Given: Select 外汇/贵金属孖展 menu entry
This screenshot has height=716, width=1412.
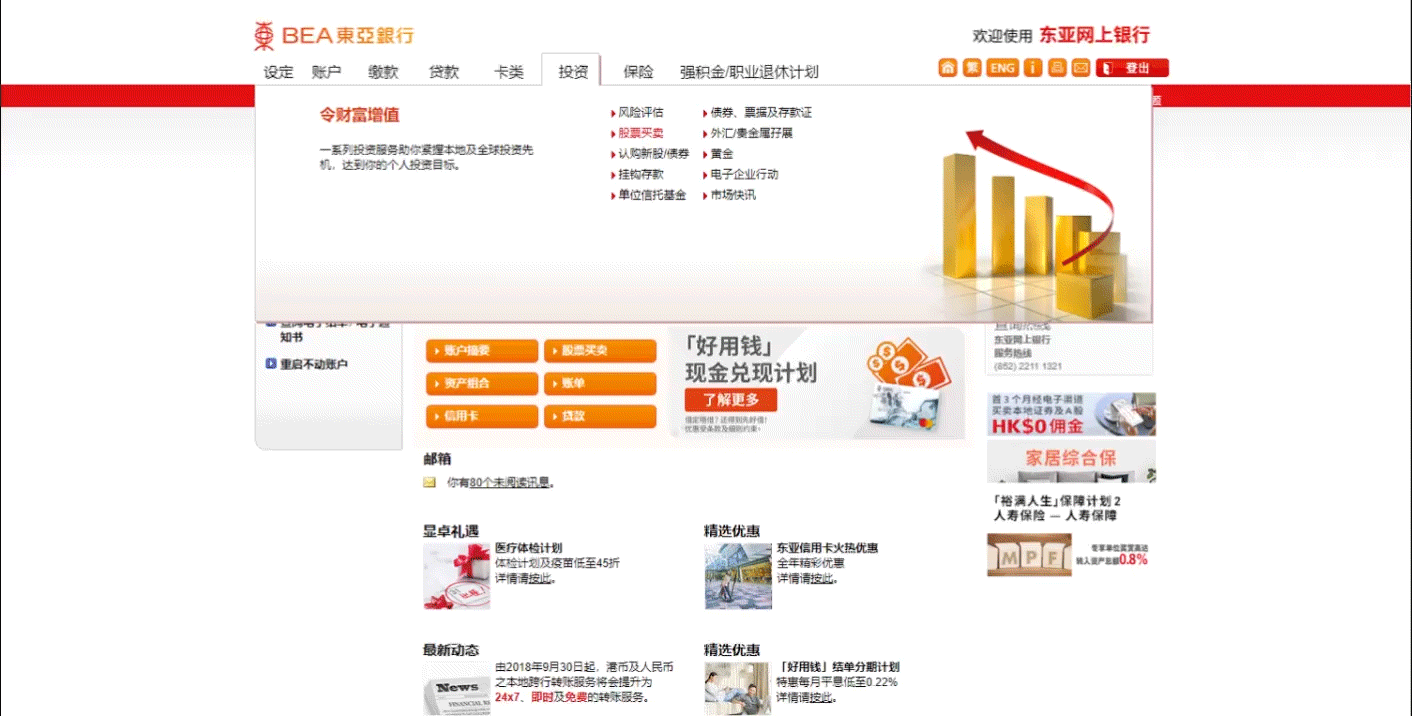Looking at the screenshot, I should pos(751,133).
